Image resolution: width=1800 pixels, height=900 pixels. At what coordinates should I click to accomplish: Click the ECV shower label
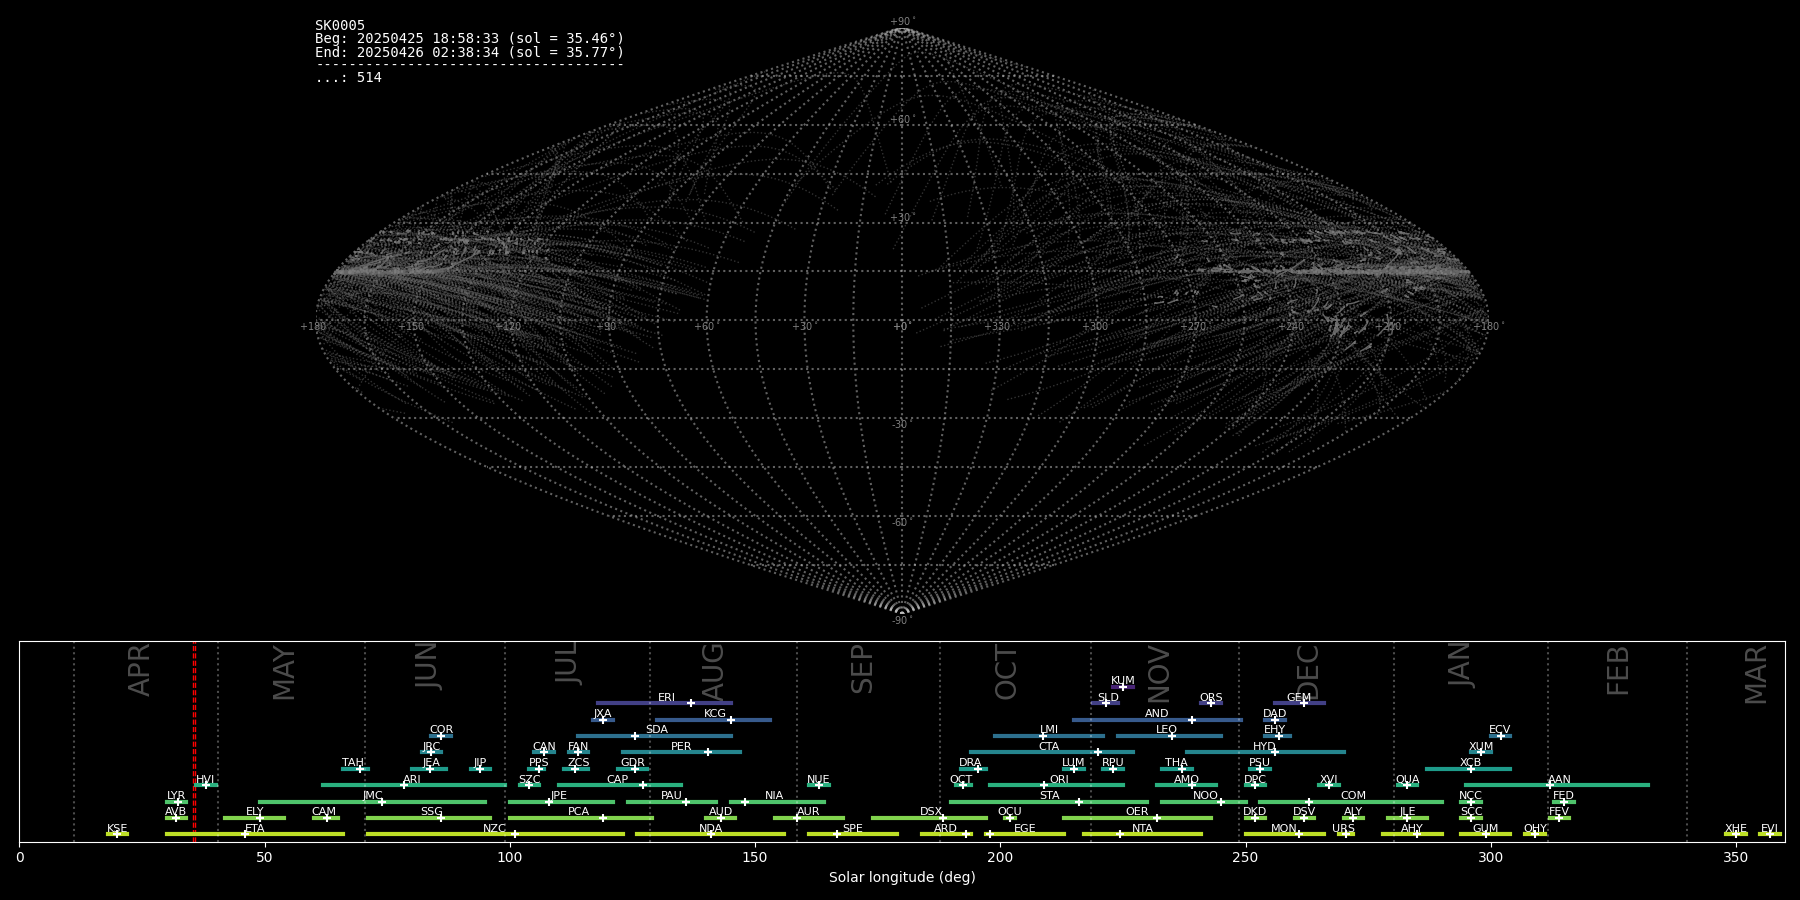point(1499,730)
